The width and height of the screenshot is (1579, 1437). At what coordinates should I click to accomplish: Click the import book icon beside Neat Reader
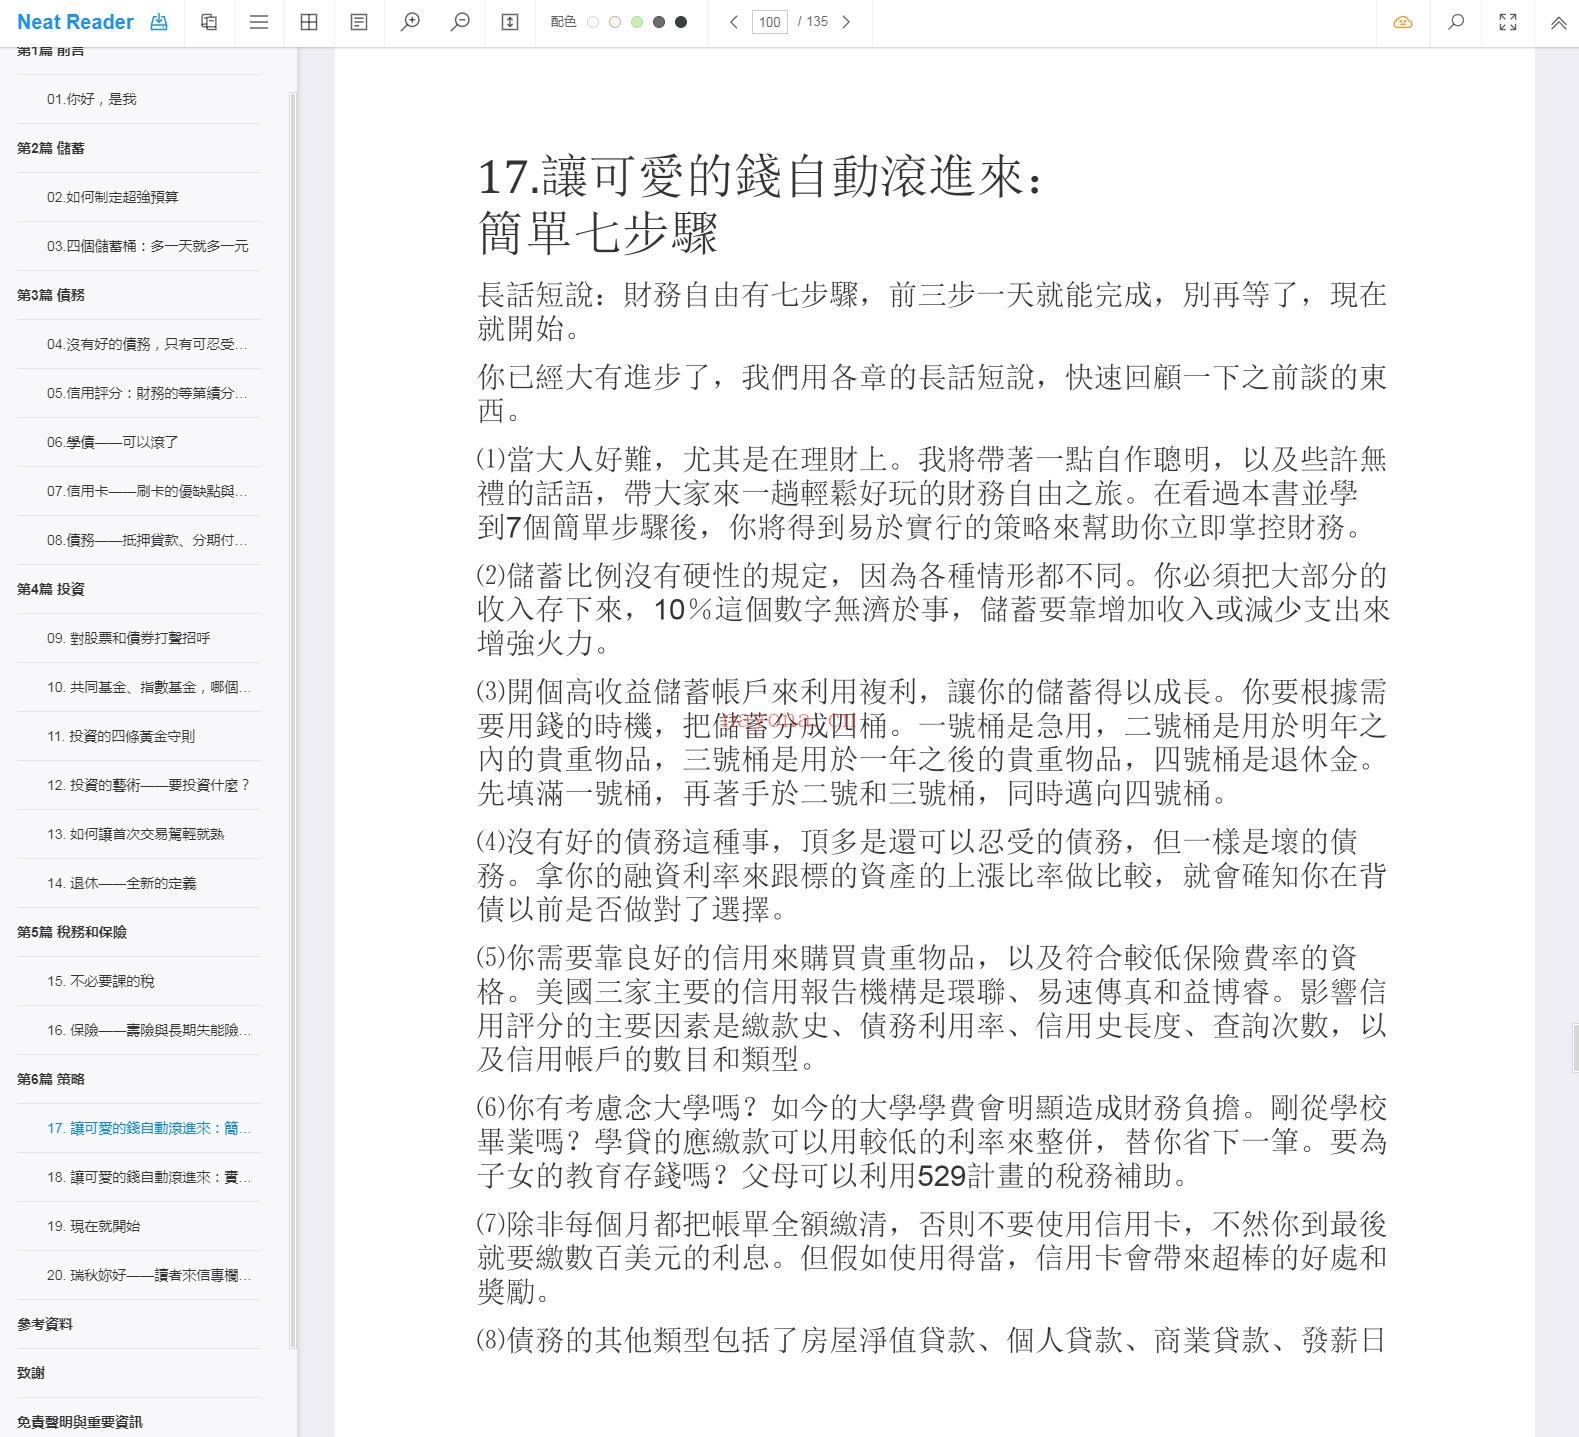tap(159, 22)
